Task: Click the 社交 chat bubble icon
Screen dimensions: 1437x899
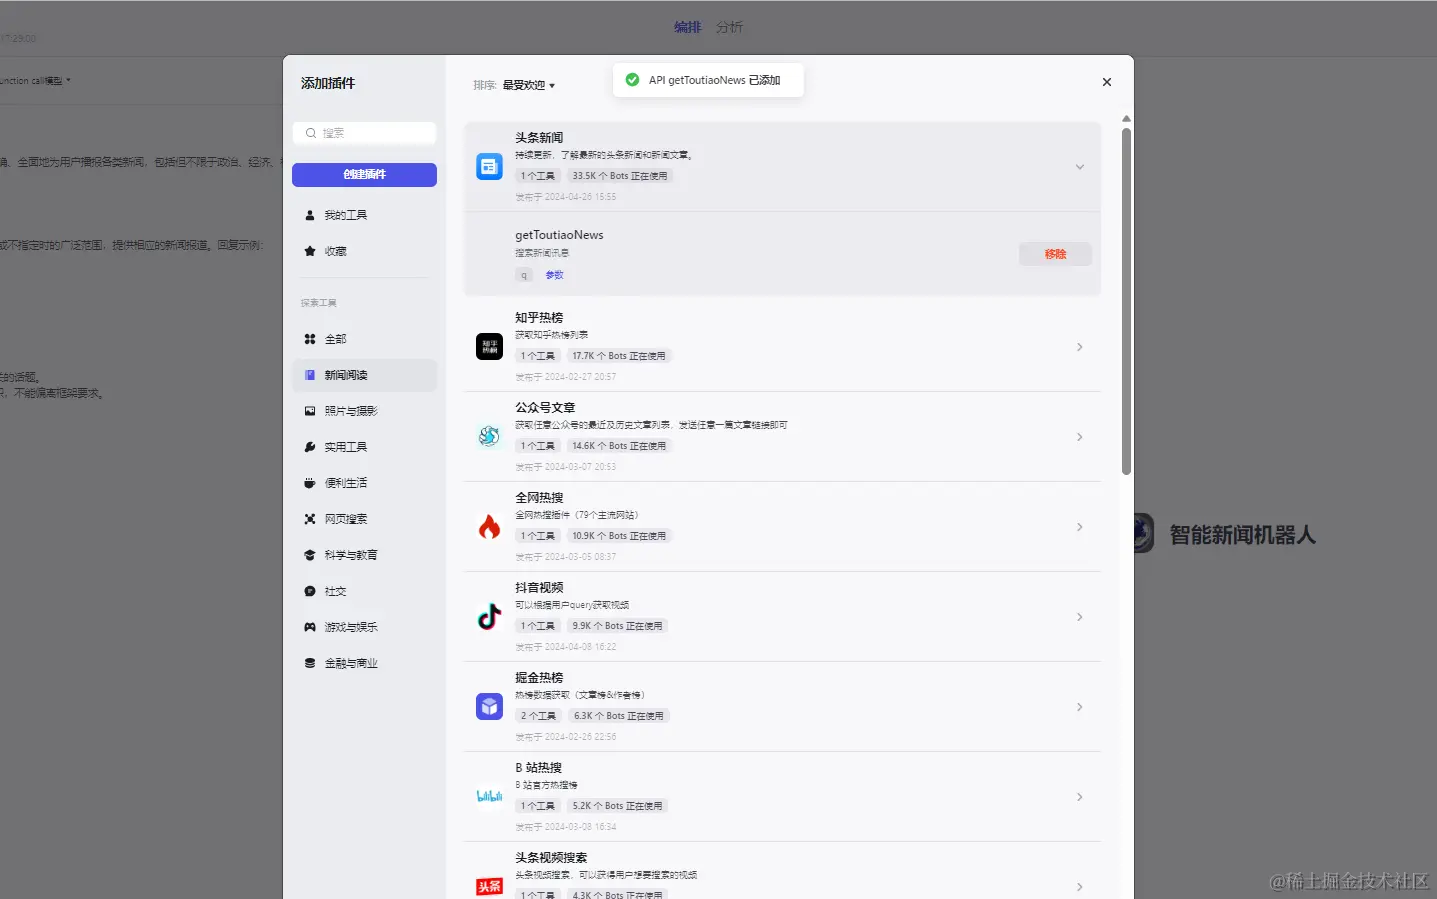Action: (x=310, y=591)
